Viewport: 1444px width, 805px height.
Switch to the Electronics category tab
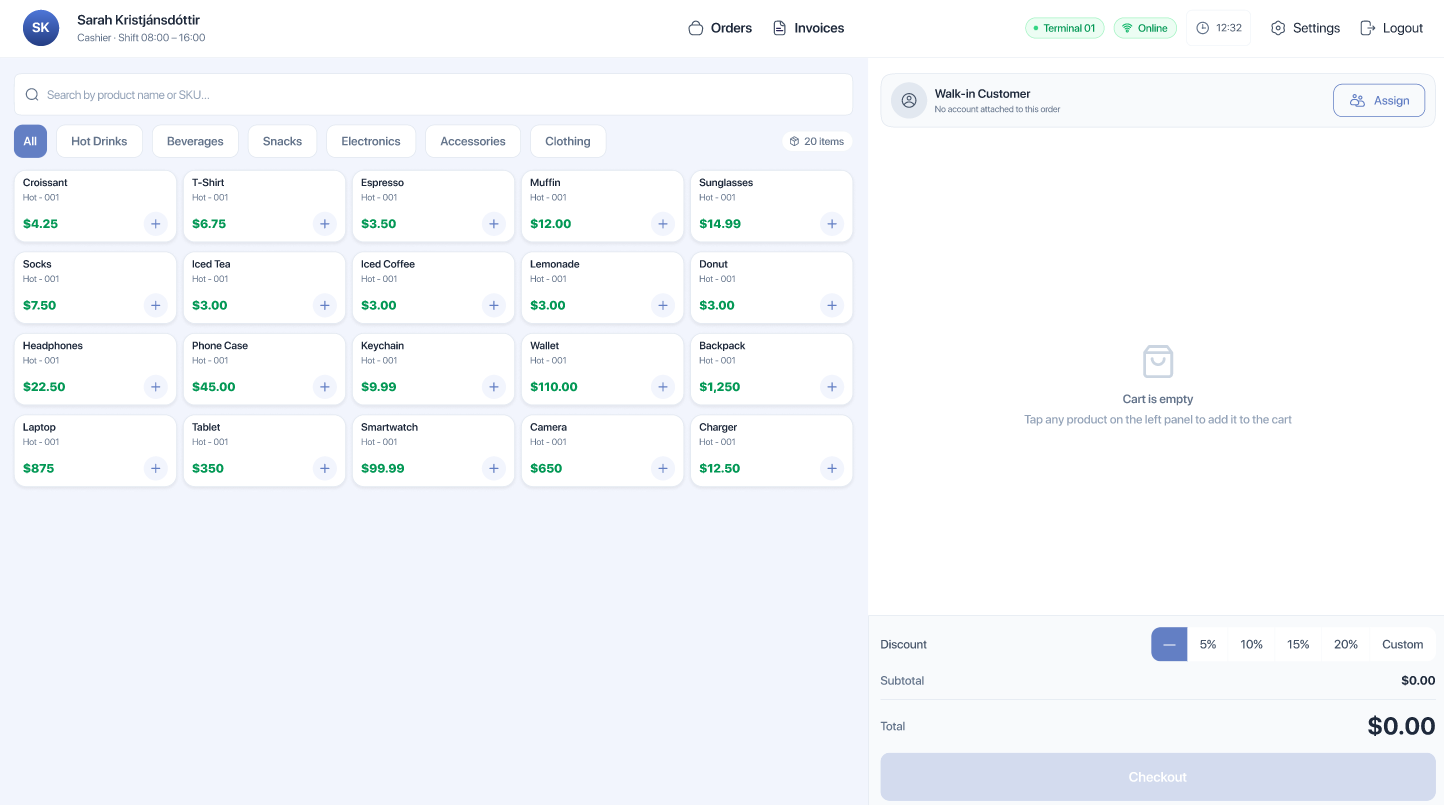click(x=371, y=141)
